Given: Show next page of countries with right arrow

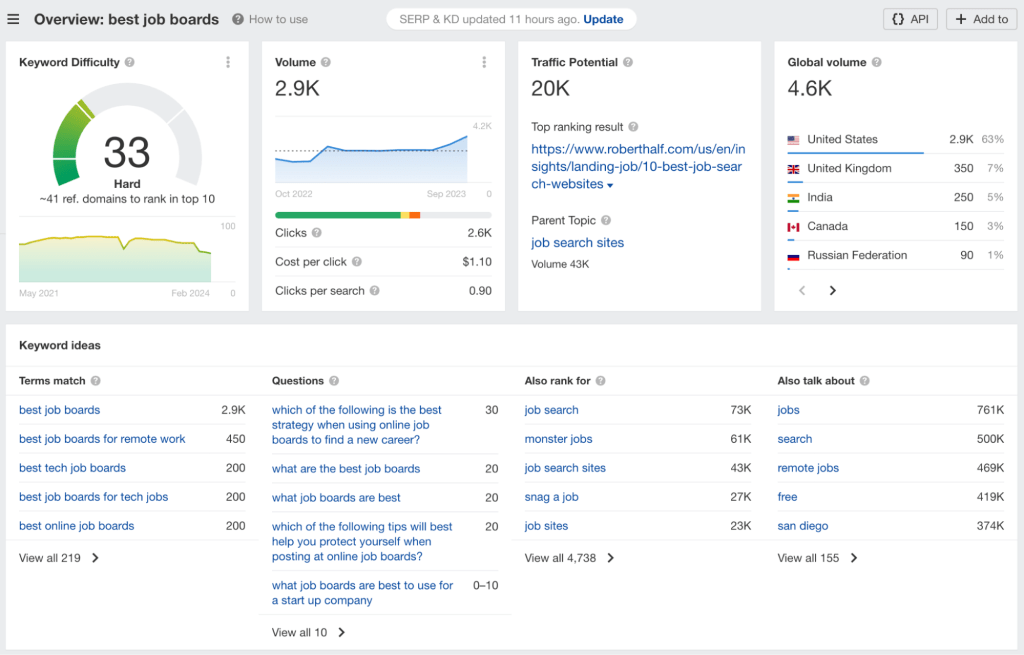Looking at the screenshot, I should [832, 290].
